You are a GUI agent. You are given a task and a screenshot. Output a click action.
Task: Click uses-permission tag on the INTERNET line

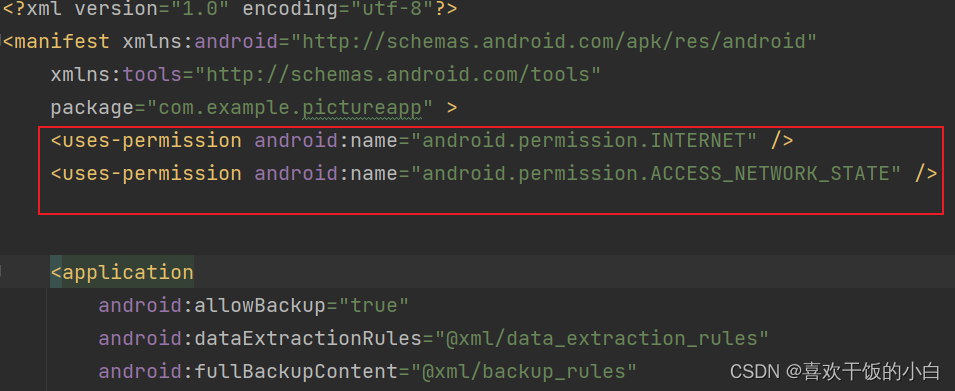[146, 141]
